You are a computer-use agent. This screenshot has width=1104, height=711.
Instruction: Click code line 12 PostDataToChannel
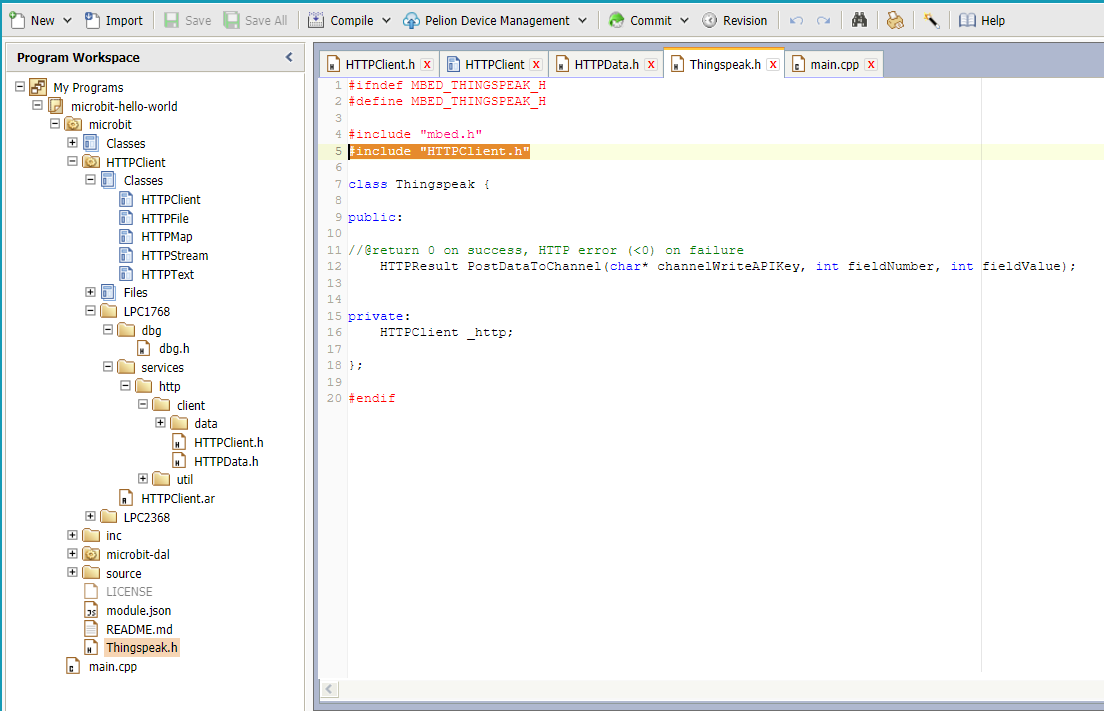tap(712, 266)
